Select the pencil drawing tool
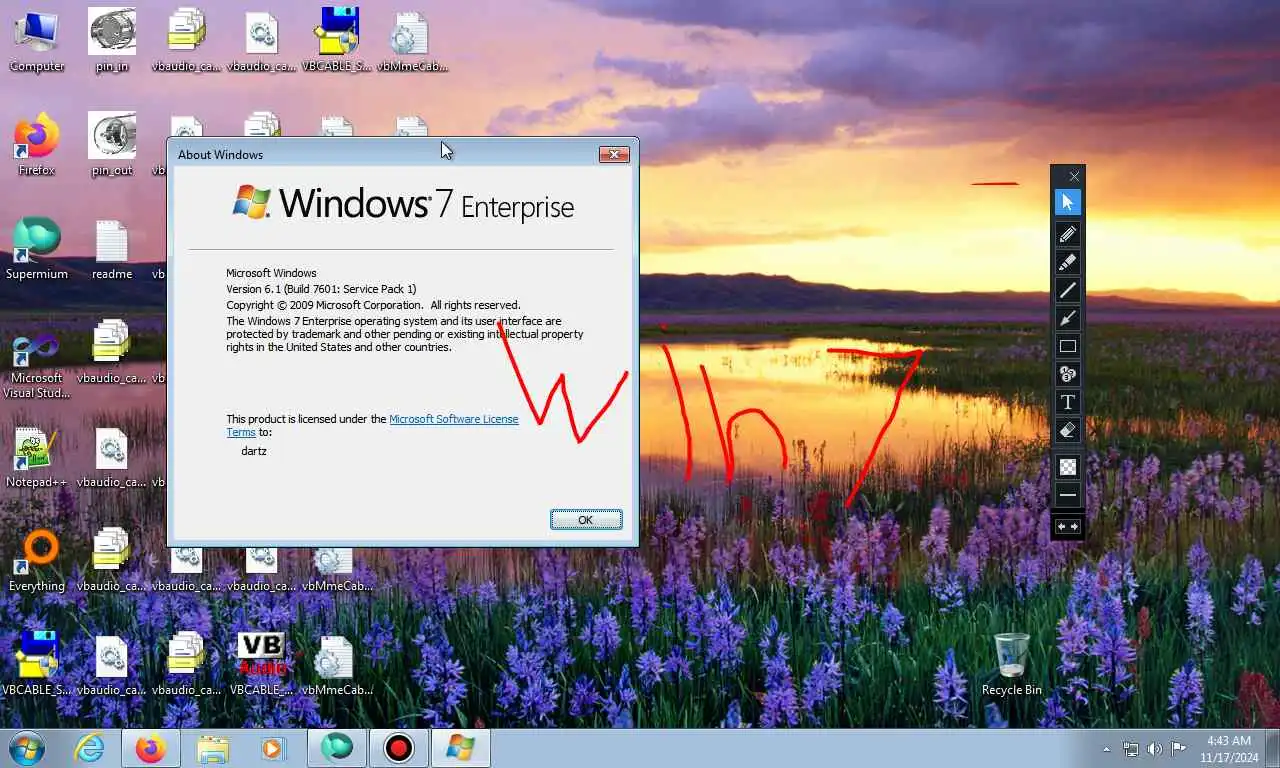1280x768 pixels. tap(1067, 234)
